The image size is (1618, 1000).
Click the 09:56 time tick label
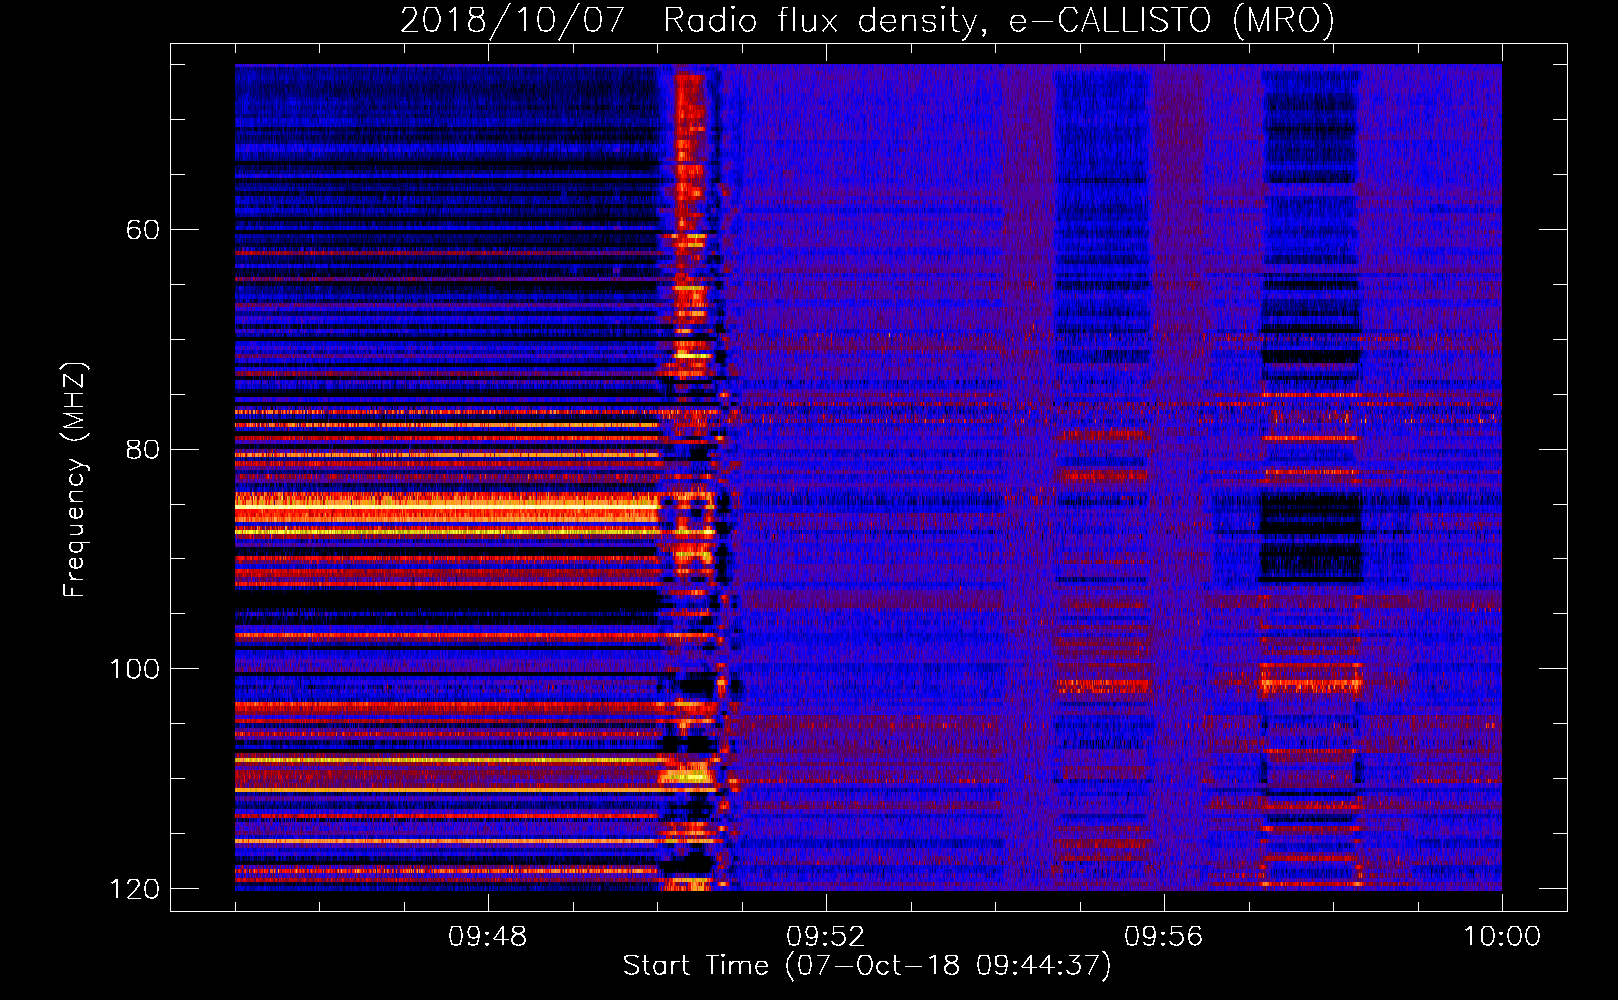(x=1163, y=937)
